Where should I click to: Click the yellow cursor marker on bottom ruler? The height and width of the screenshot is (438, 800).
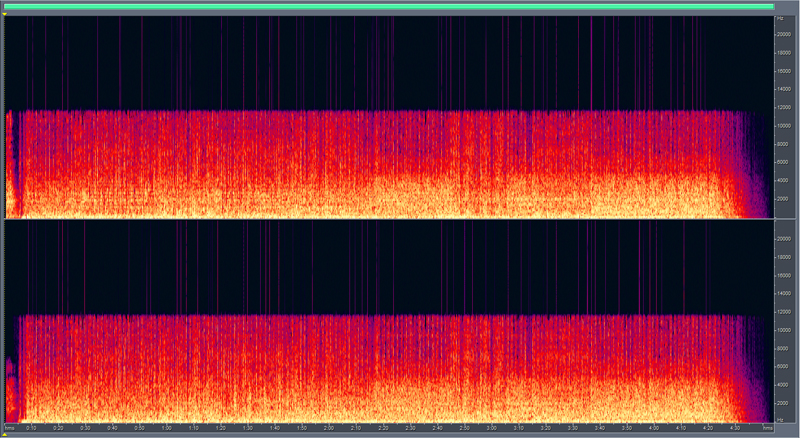(x=4, y=434)
